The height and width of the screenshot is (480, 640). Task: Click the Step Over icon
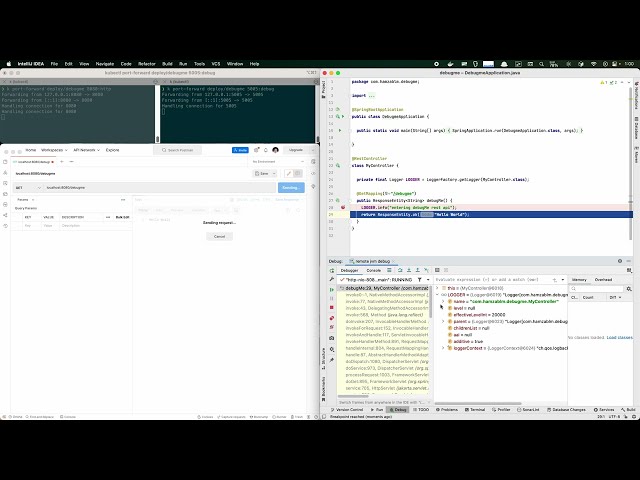tap(400, 270)
